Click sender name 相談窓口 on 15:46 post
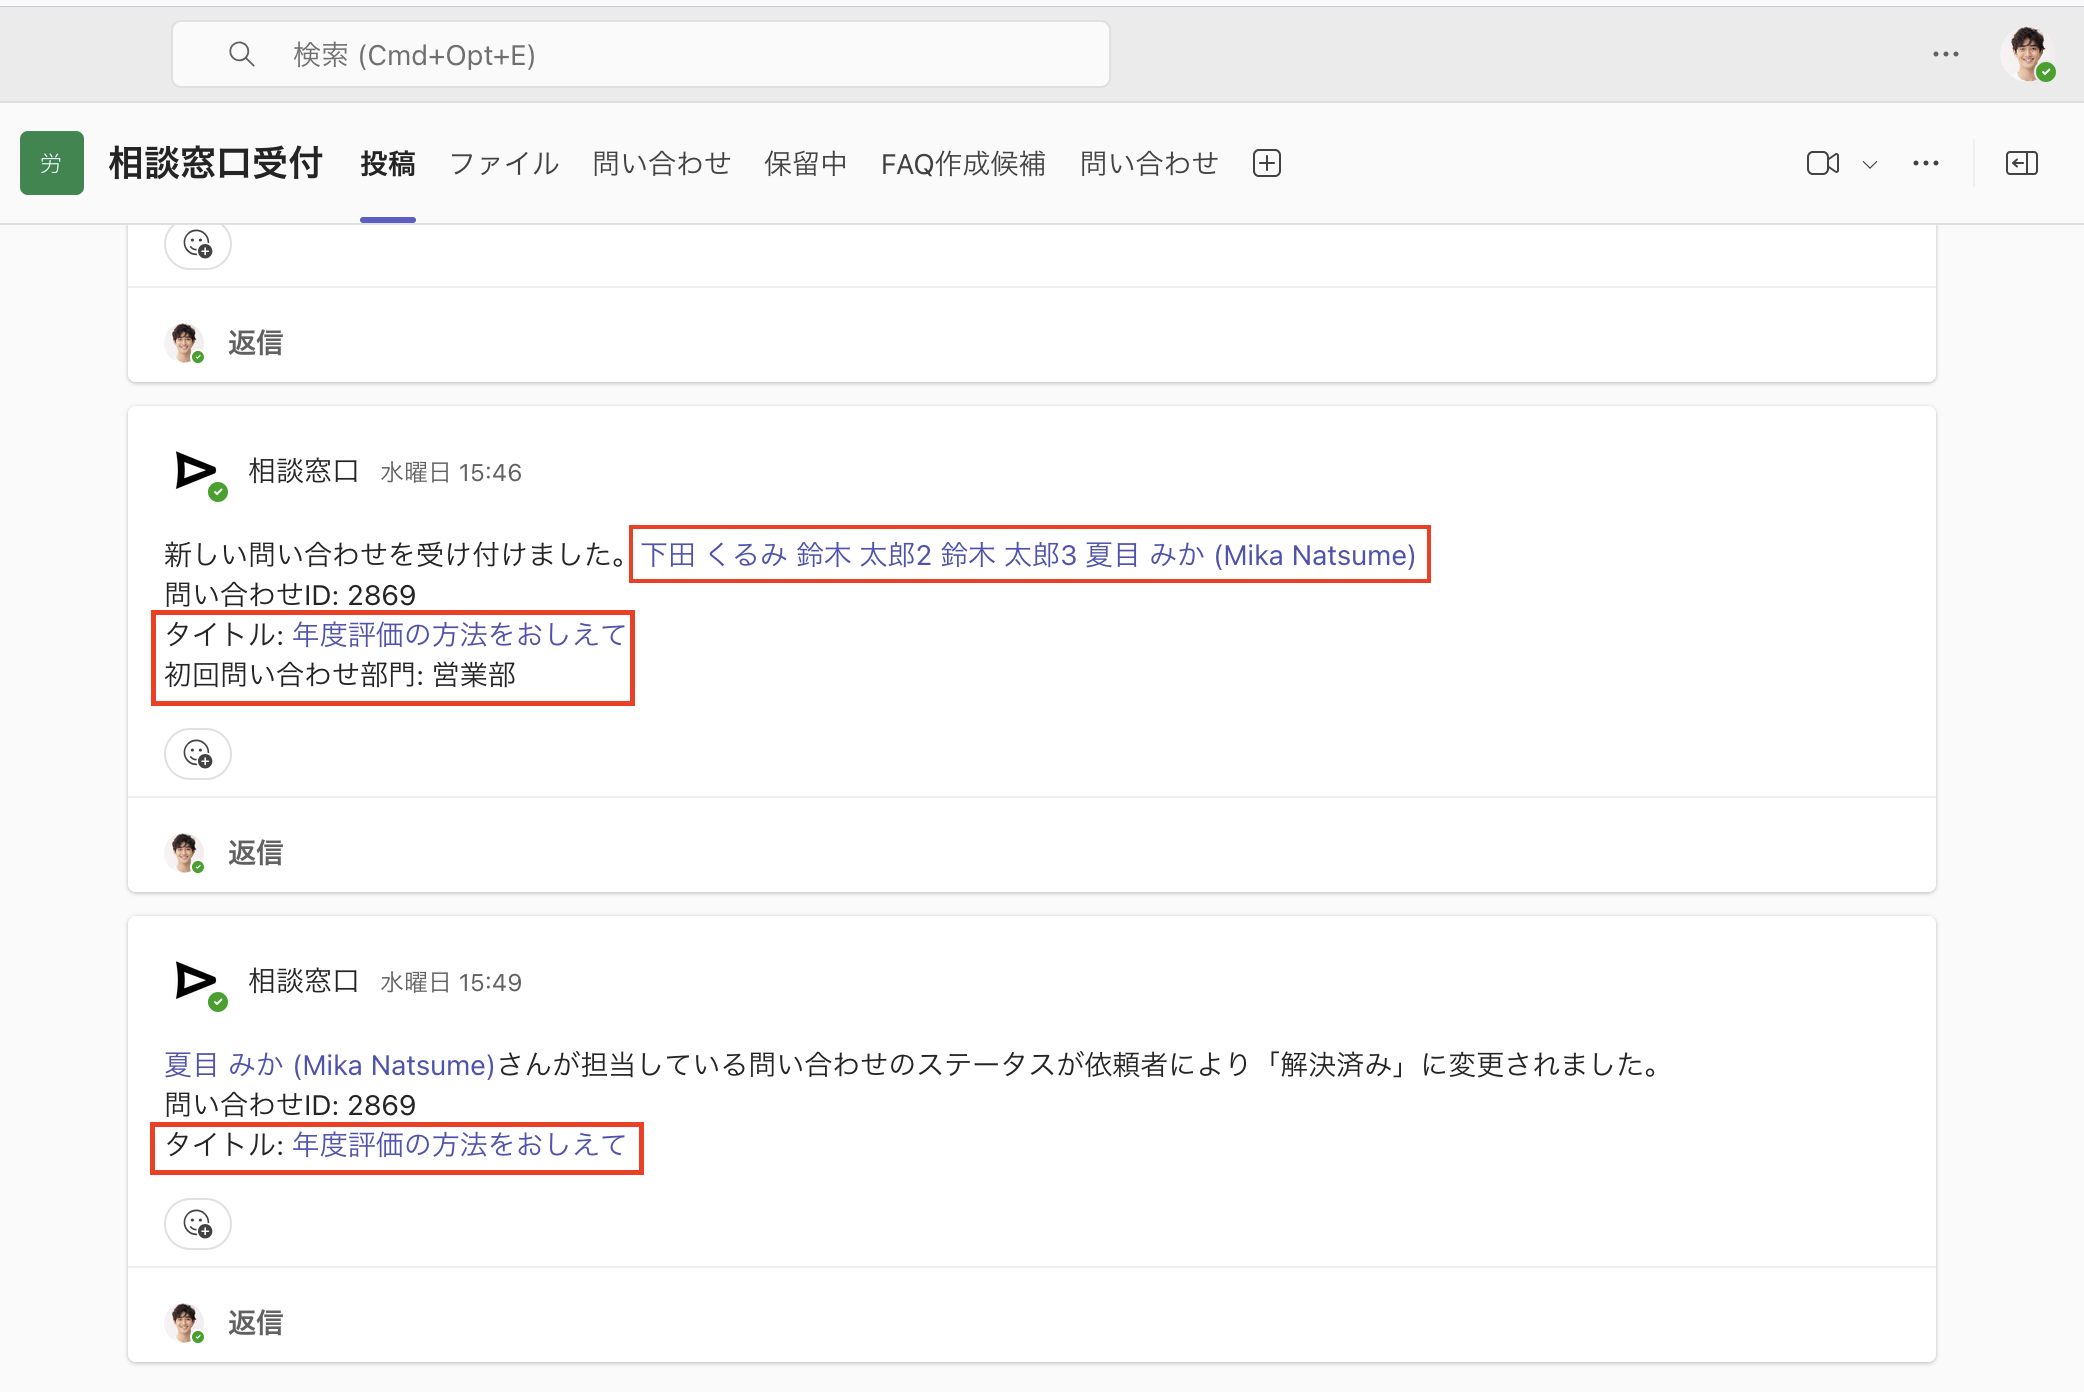 303,471
